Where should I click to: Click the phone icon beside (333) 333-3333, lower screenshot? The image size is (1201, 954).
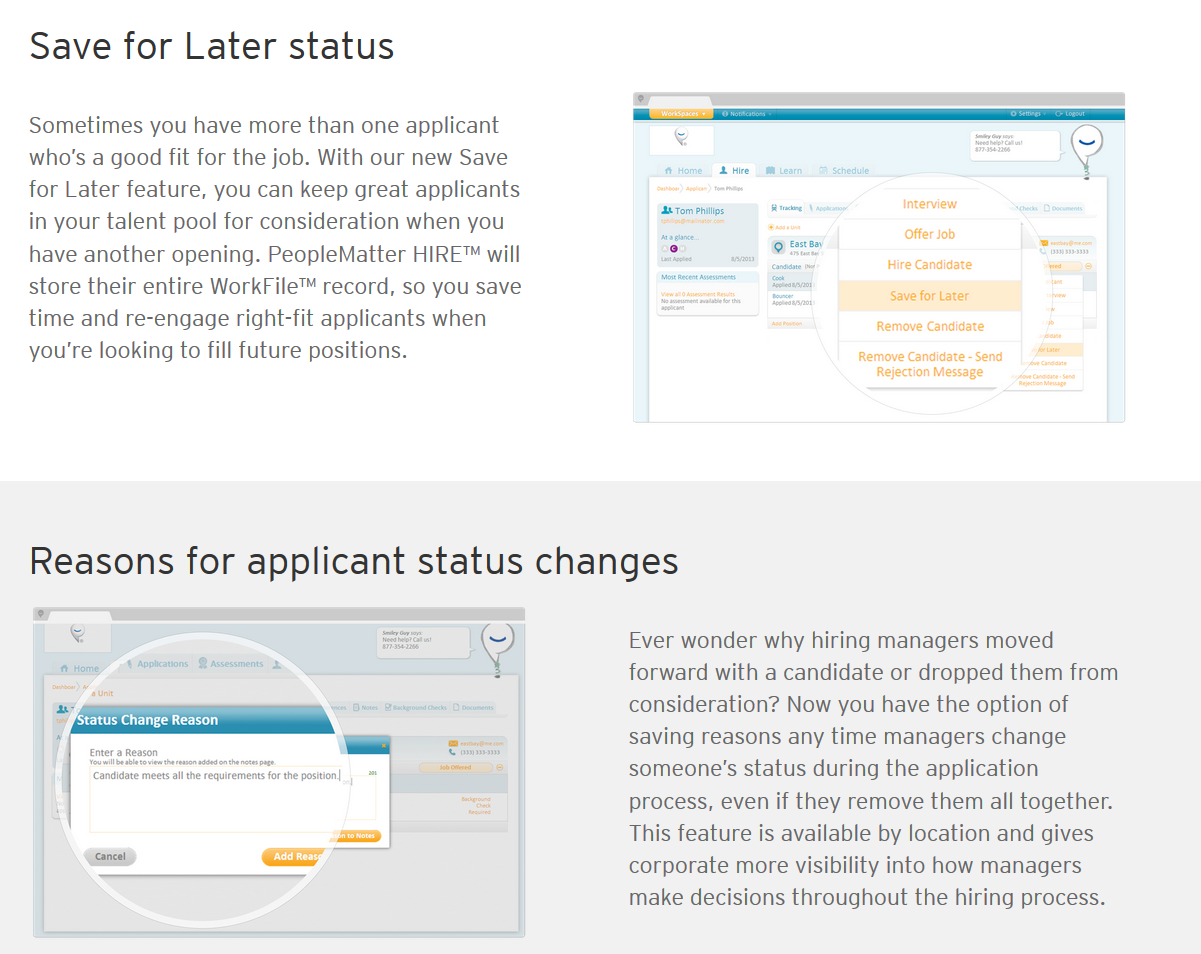click(452, 752)
